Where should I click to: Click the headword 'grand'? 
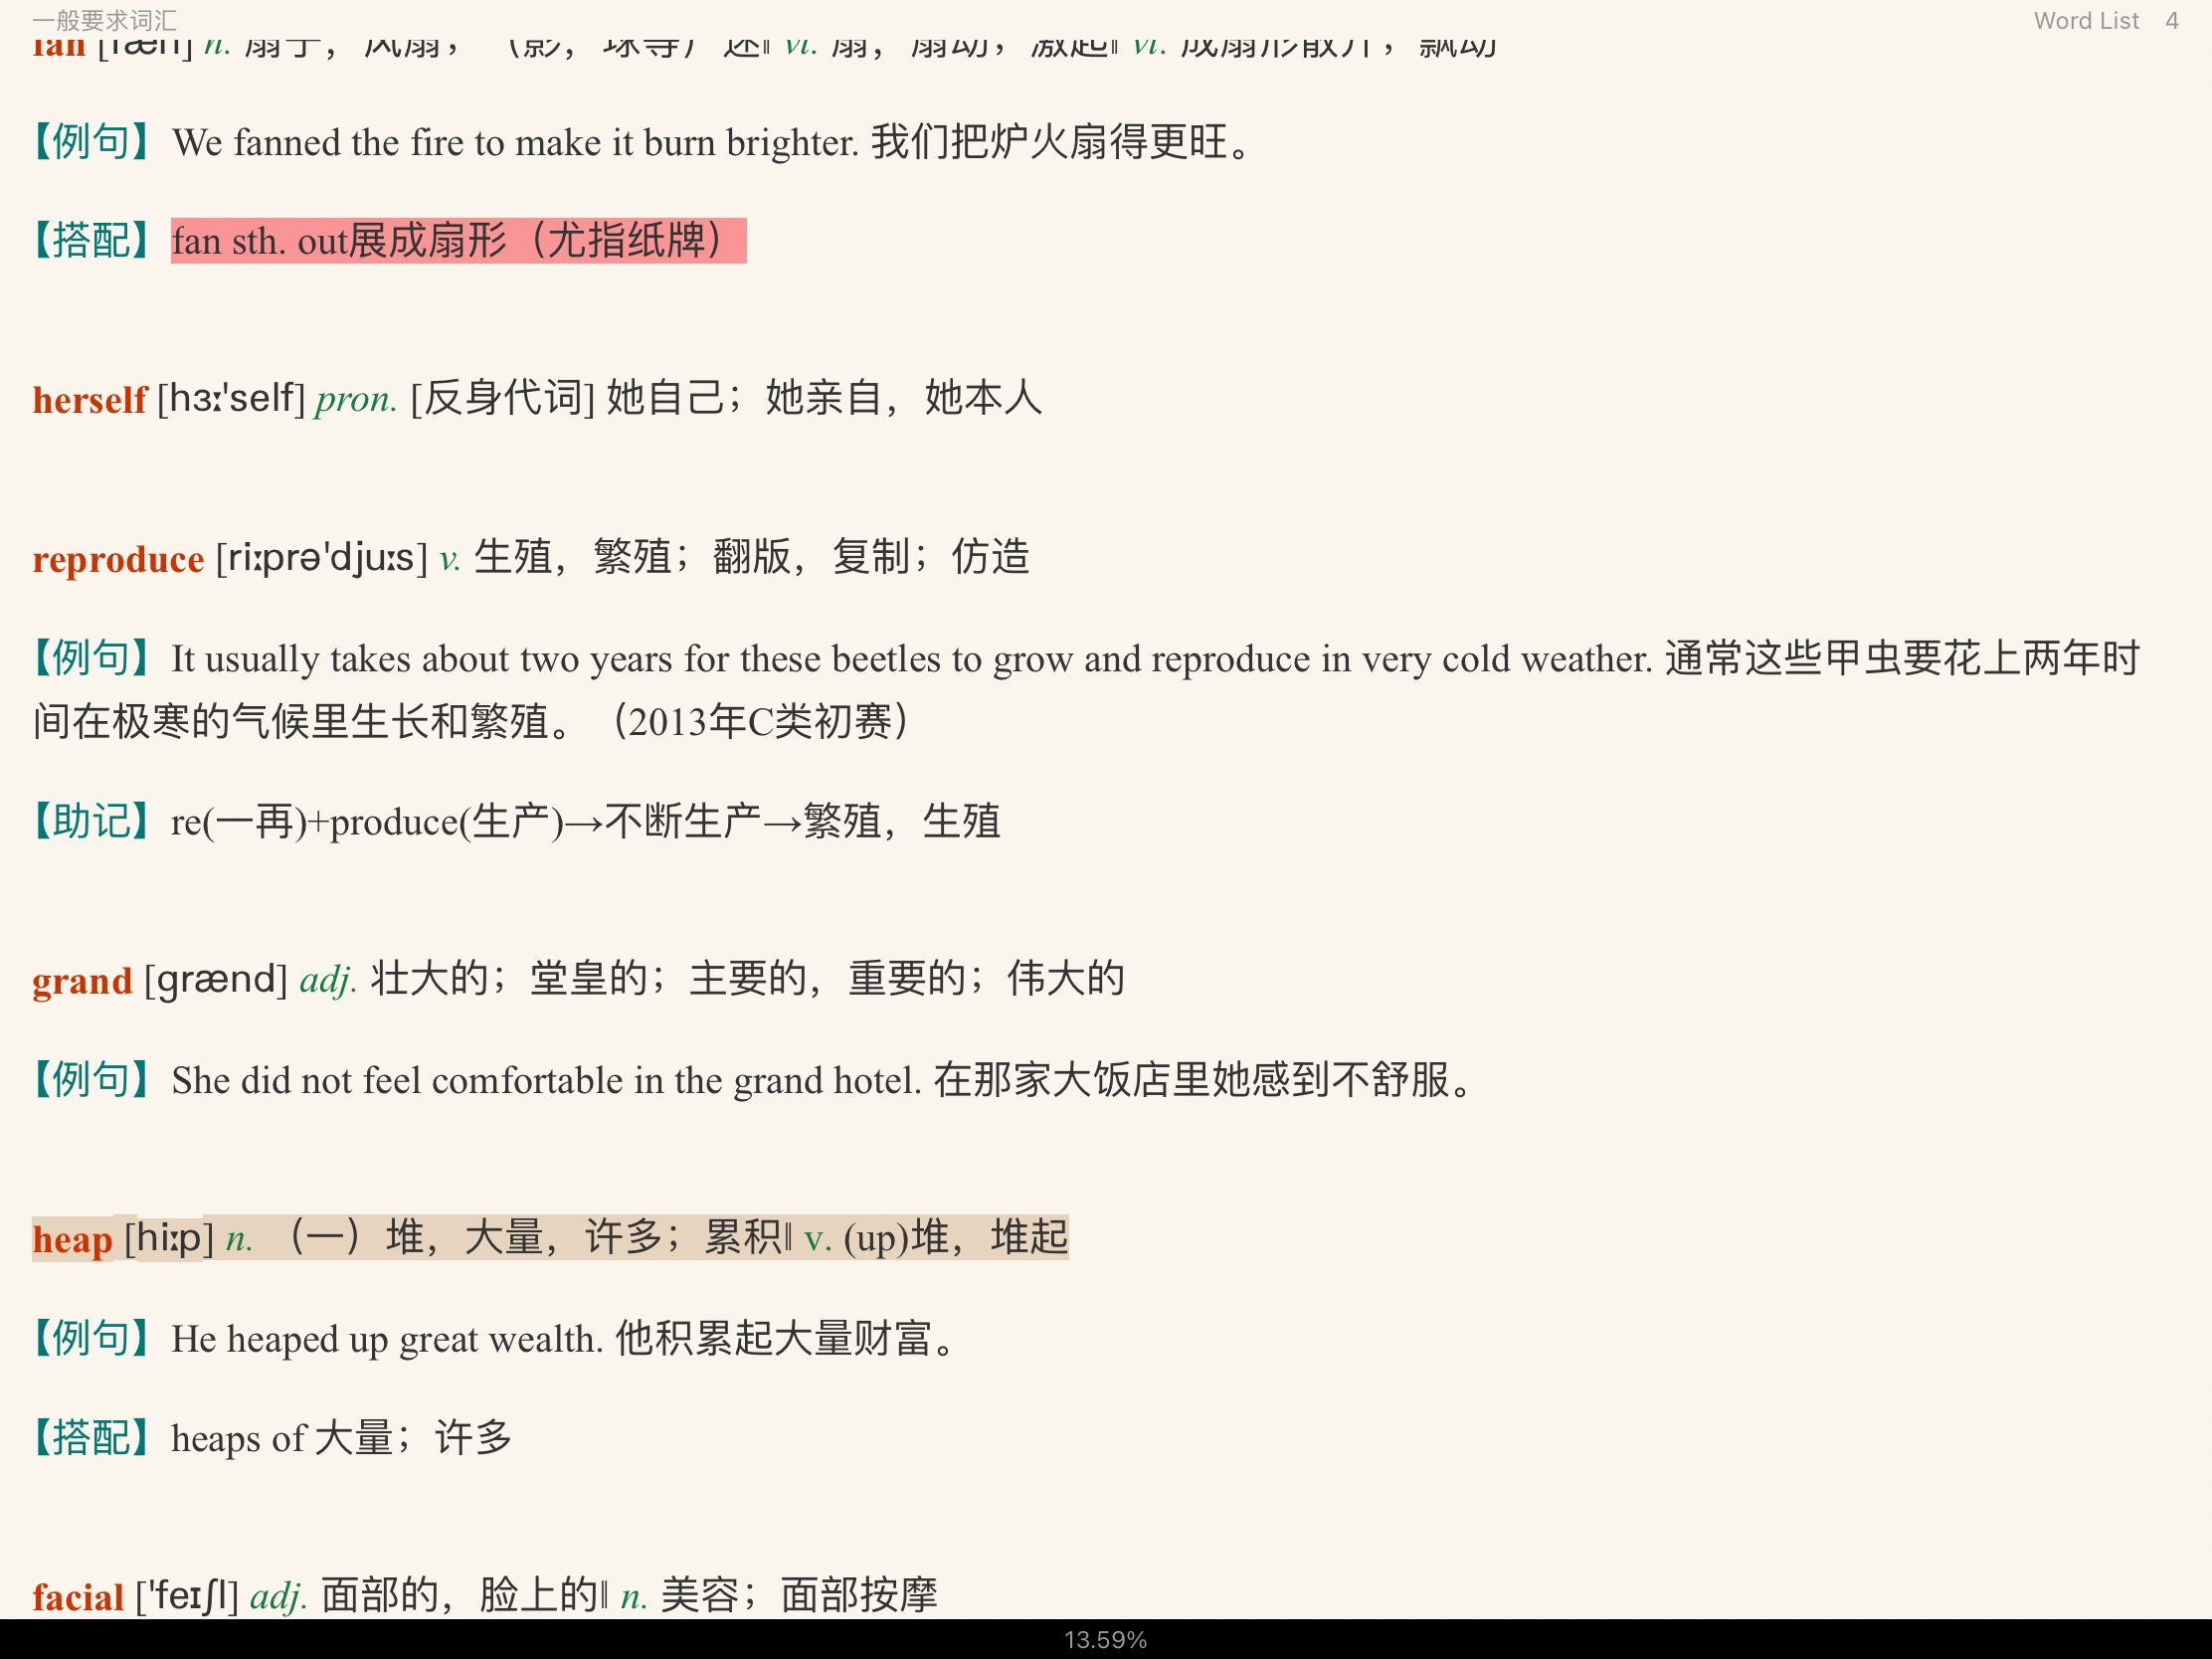[x=82, y=981]
